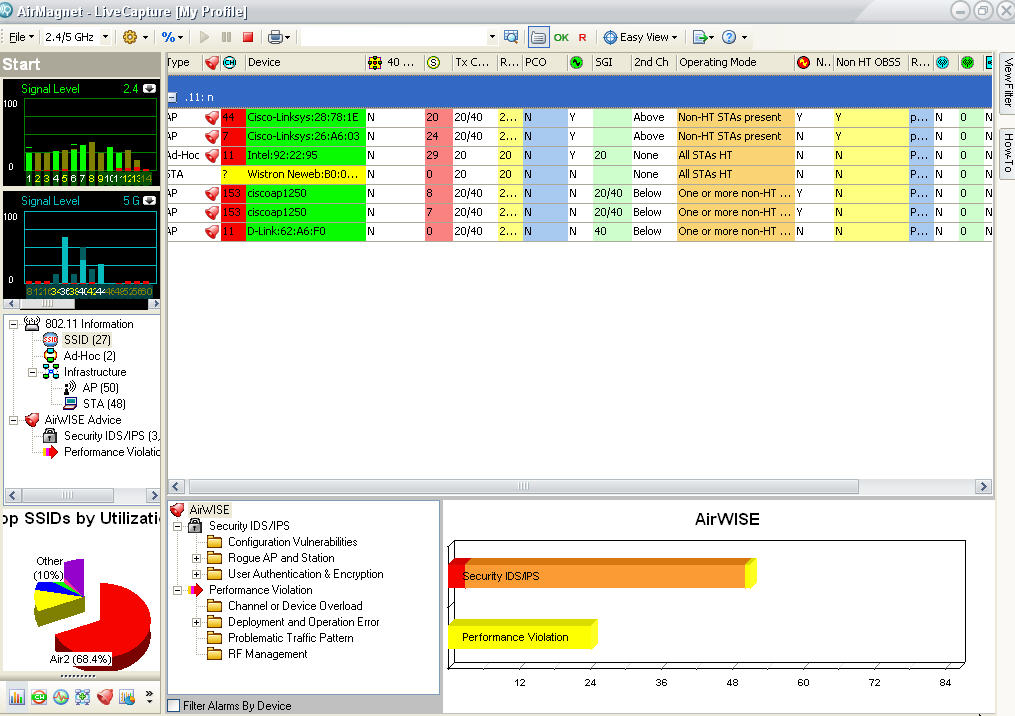Sort by the PCO column header
1015x716 pixels.
point(544,62)
